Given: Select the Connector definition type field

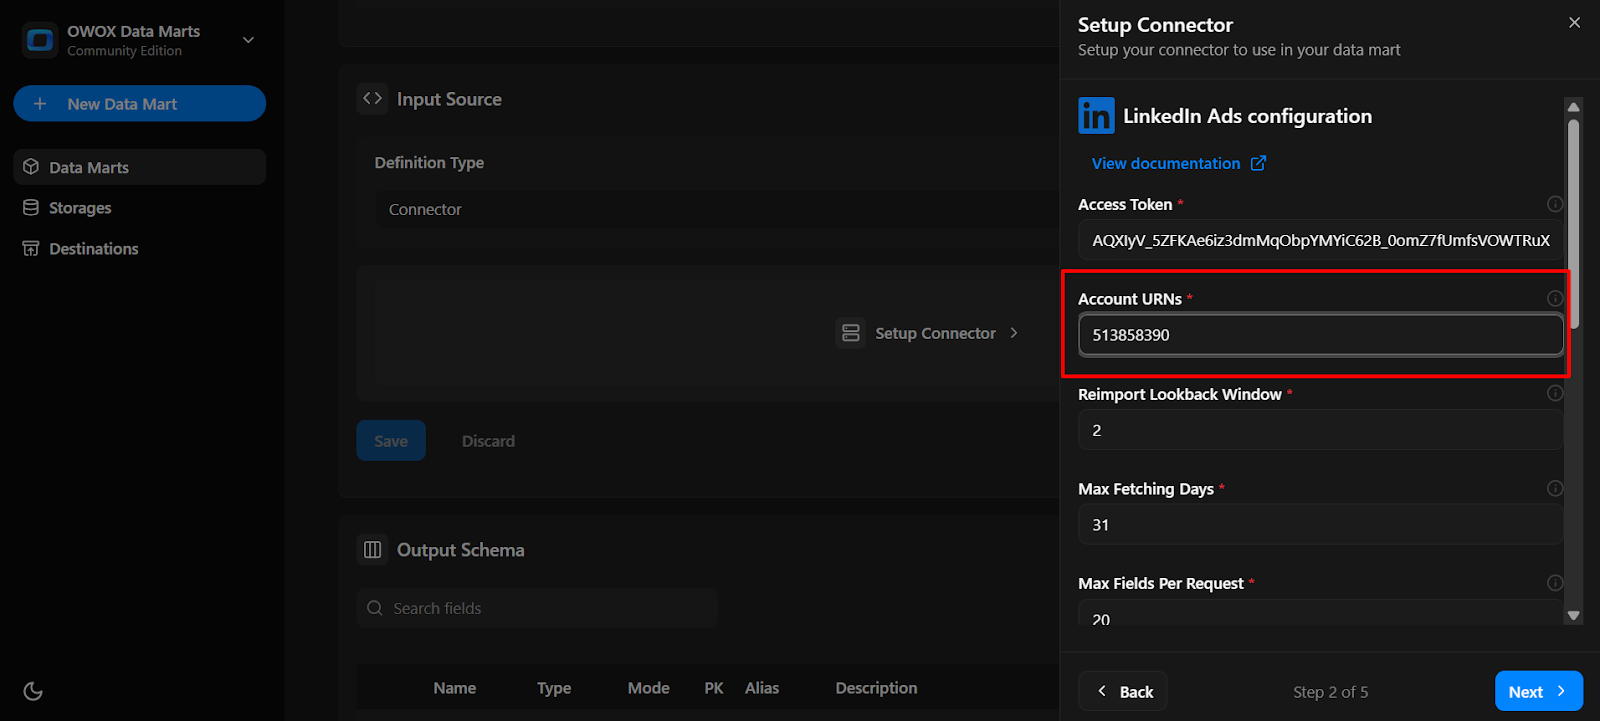Looking at the screenshot, I should pos(716,209).
